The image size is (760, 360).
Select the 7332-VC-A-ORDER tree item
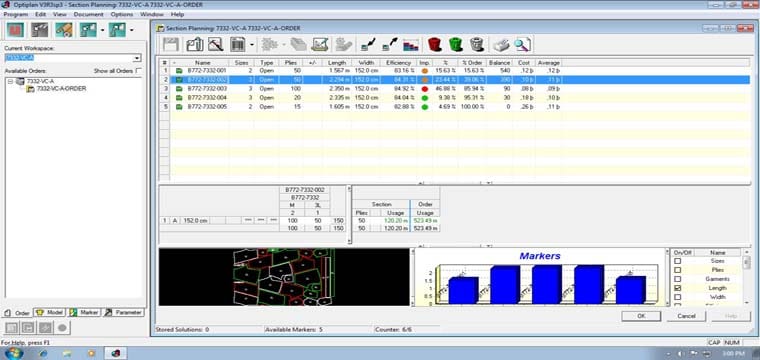point(62,89)
